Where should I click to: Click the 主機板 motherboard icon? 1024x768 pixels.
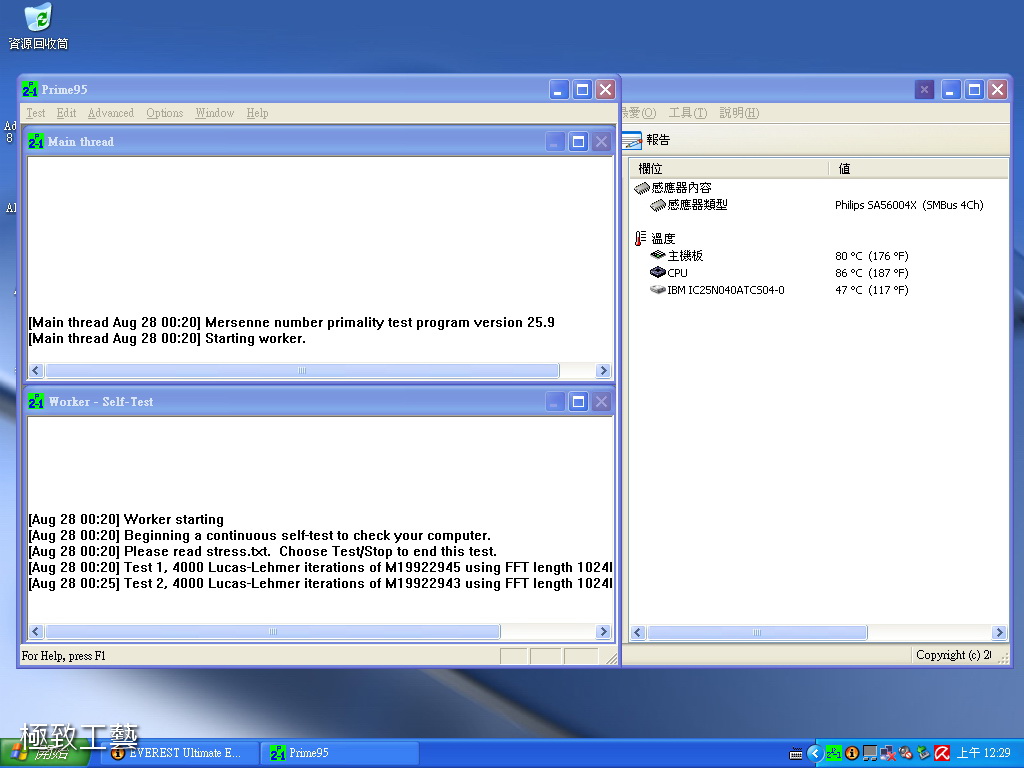pos(658,255)
